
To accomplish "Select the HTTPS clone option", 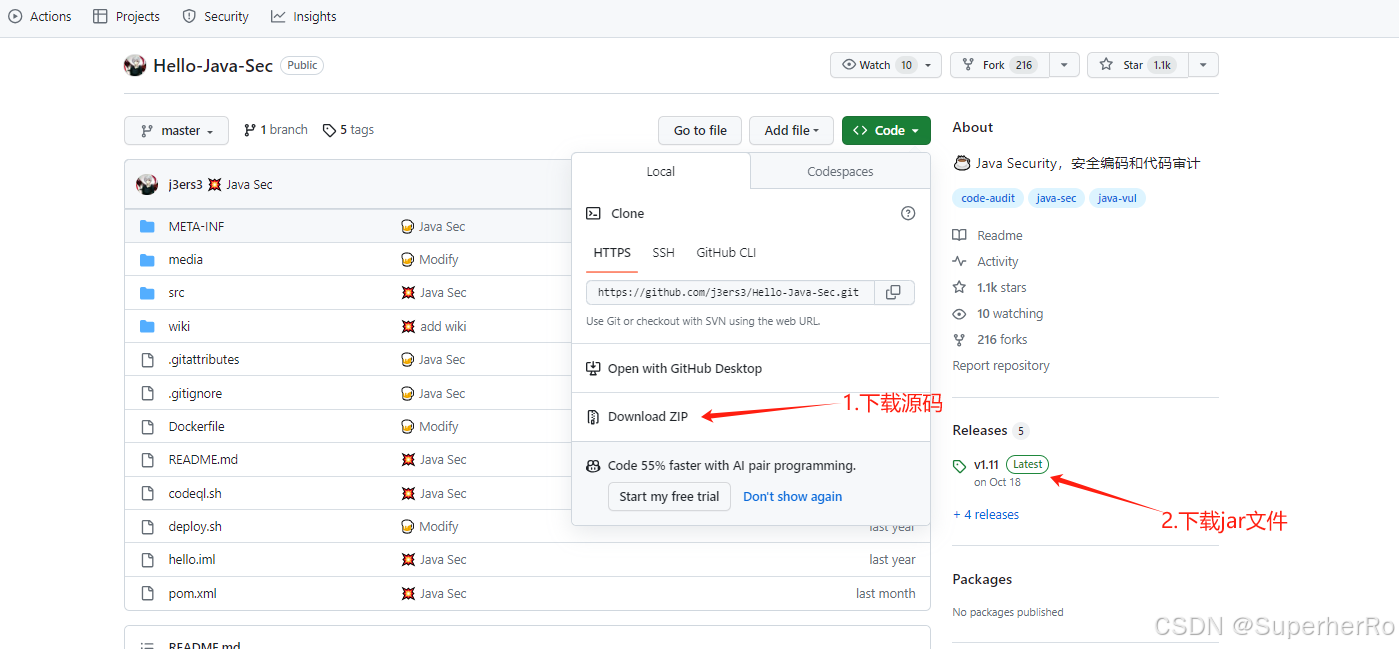I will (x=612, y=253).
